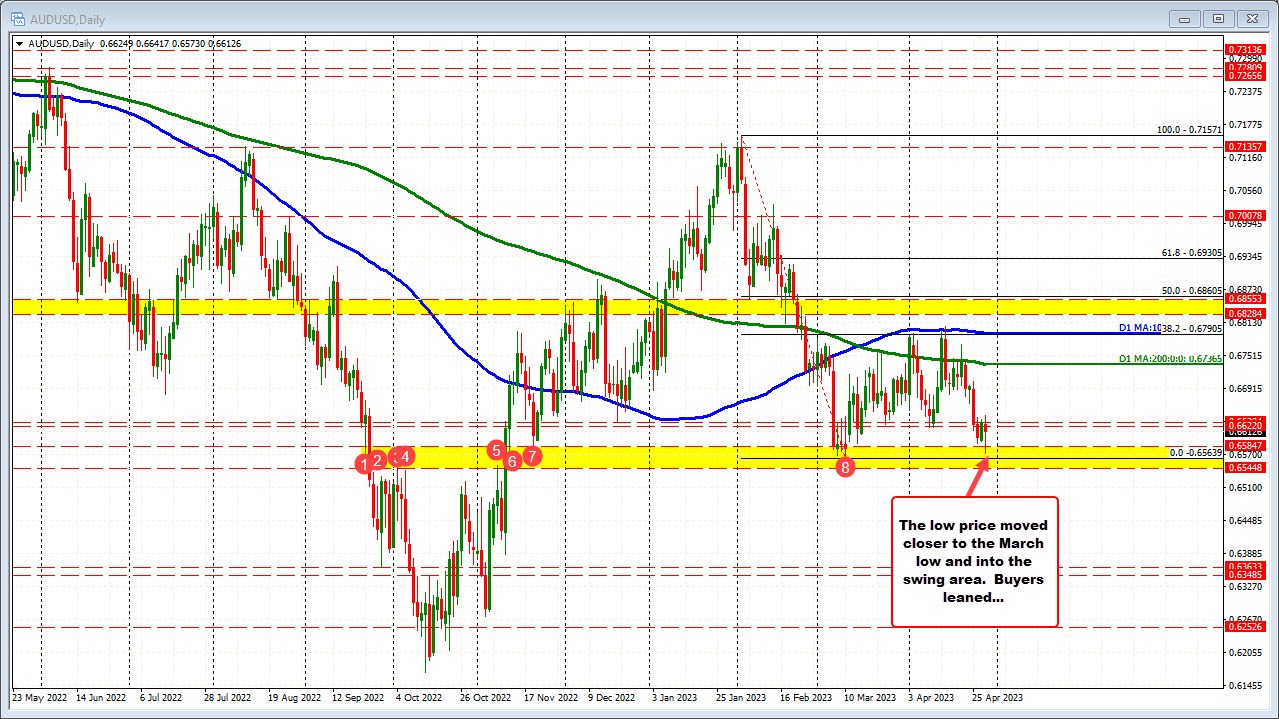Select numbered marker 8 near the March low

coord(846,466)
